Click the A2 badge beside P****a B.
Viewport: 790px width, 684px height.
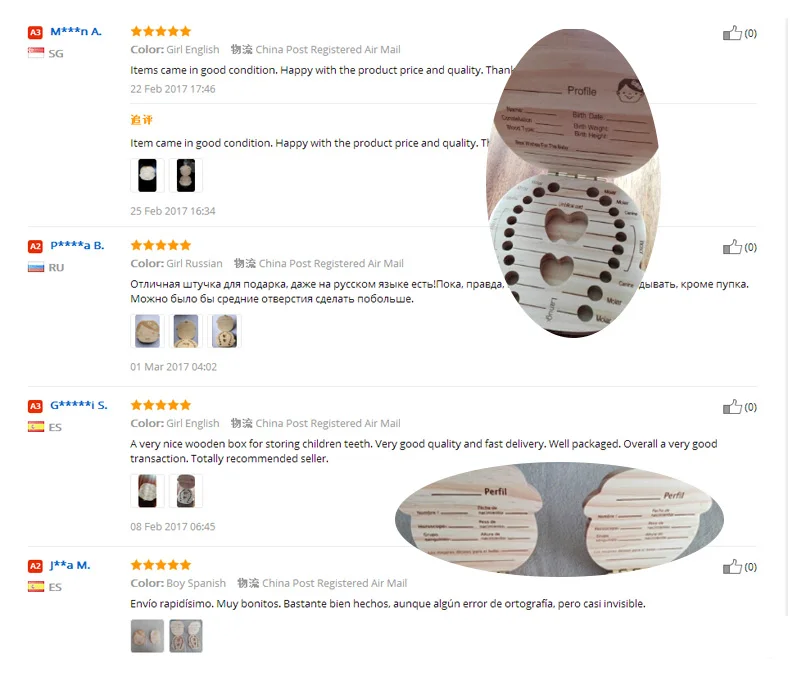click(35, 246)
